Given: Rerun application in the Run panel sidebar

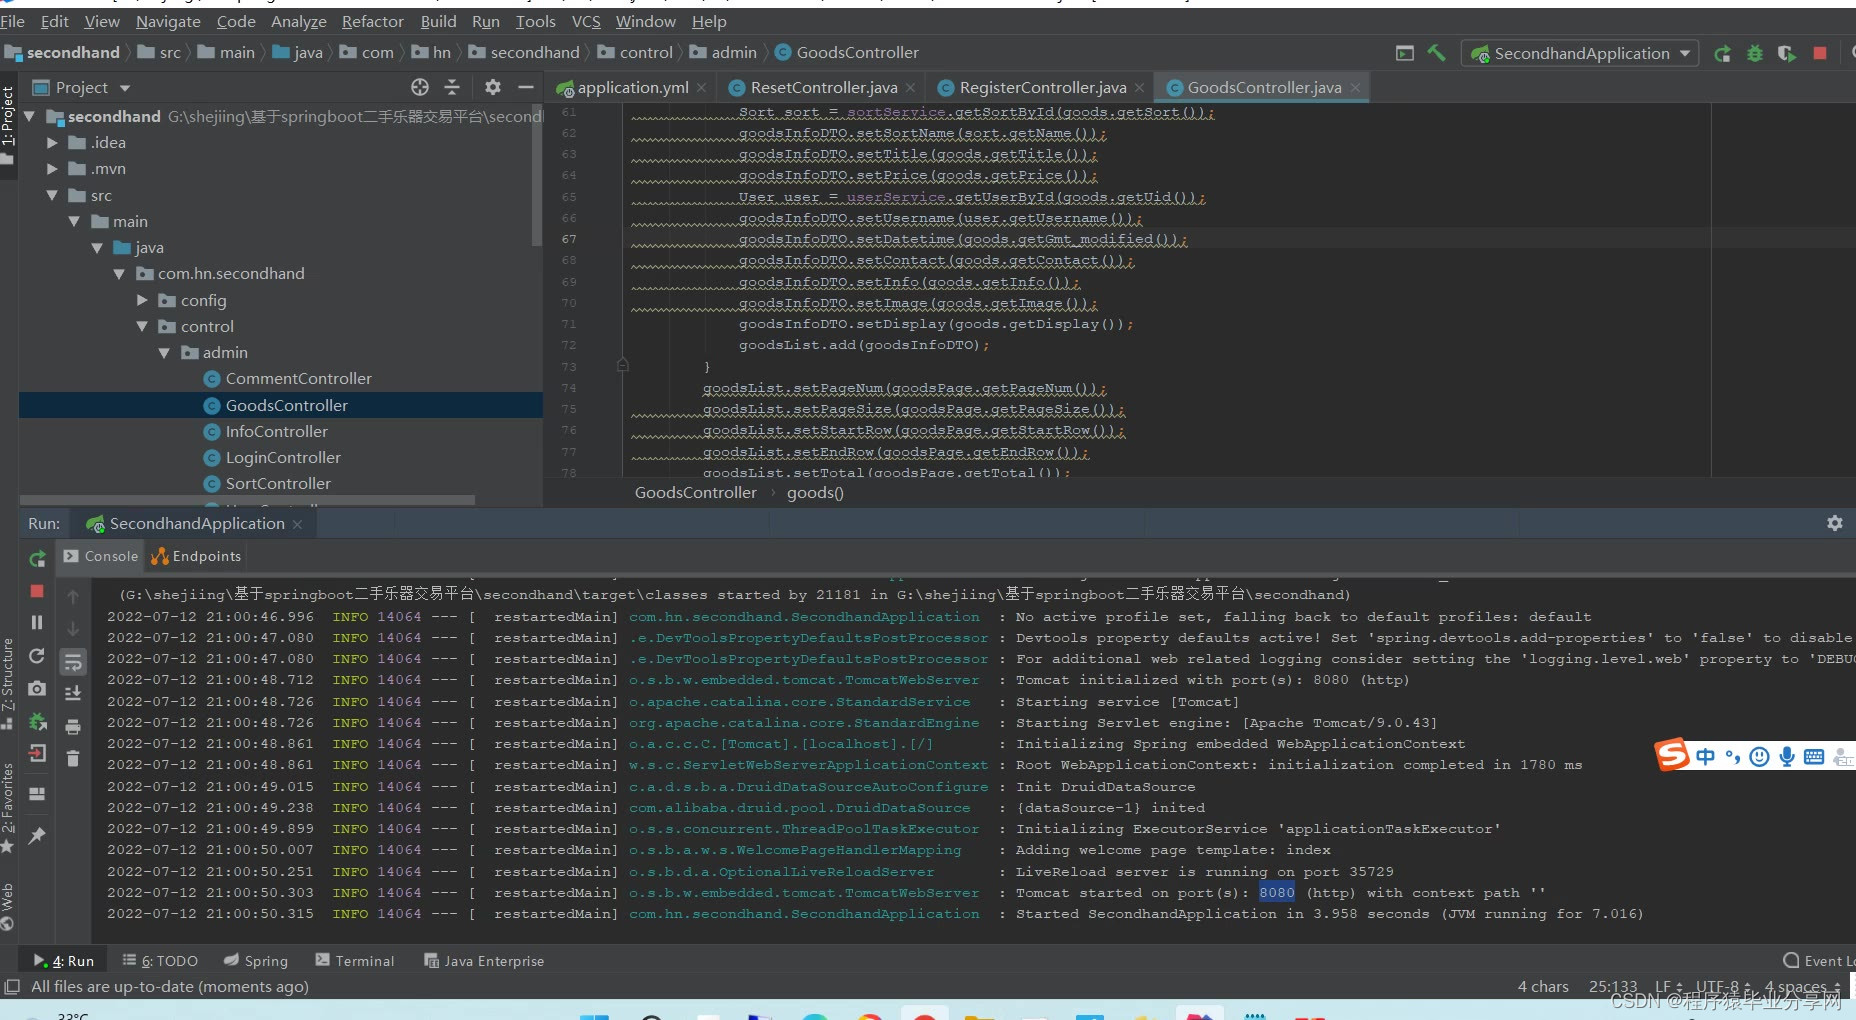Looking at the screenshot, I should (x=37, y=558).
